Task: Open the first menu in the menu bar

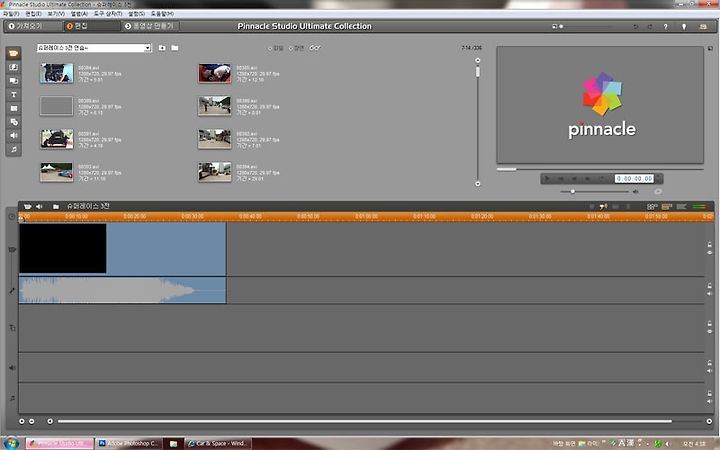Action: [x=11, y=14]
